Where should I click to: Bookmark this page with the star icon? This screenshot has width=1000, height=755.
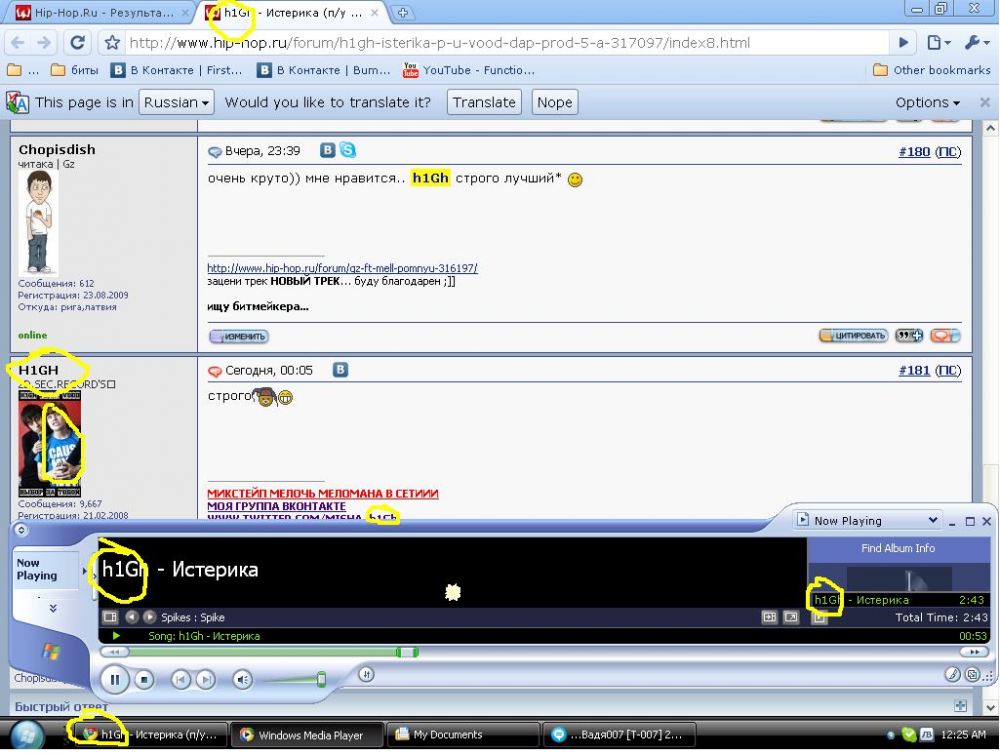tap(112, 43)
